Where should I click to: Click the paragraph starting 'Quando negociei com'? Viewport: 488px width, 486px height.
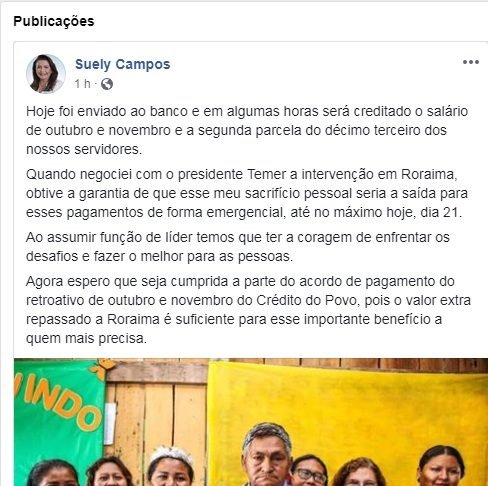(247, 193)
